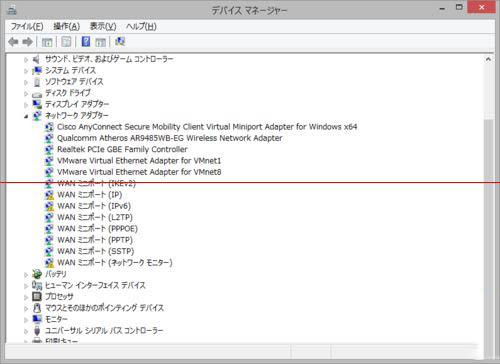Select WAN ミニポート (IP) entry
Viewport: 500px width, 364px height.
tap(90, 195)
